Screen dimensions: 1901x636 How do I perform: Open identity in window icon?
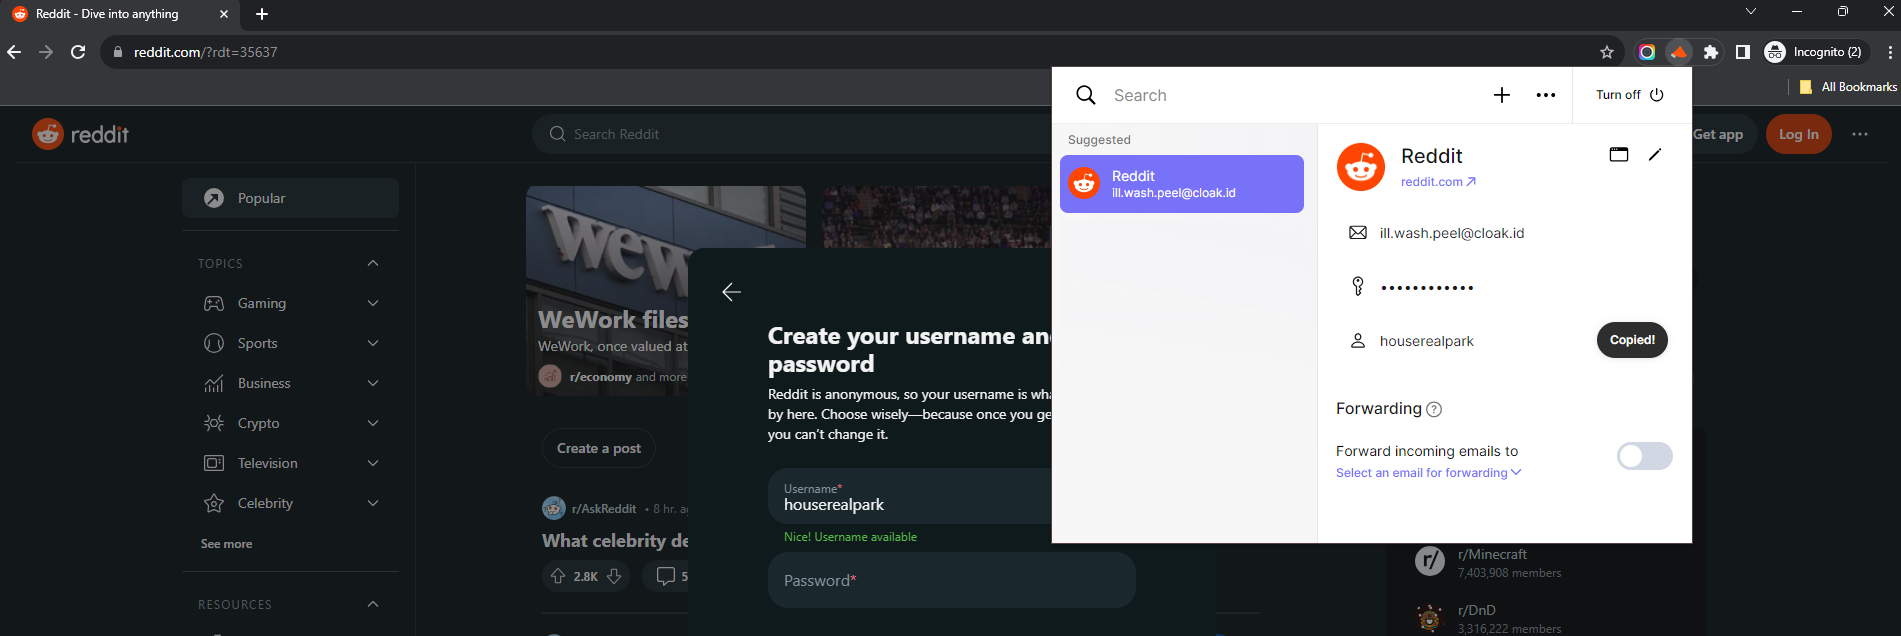coord(1619,154)
